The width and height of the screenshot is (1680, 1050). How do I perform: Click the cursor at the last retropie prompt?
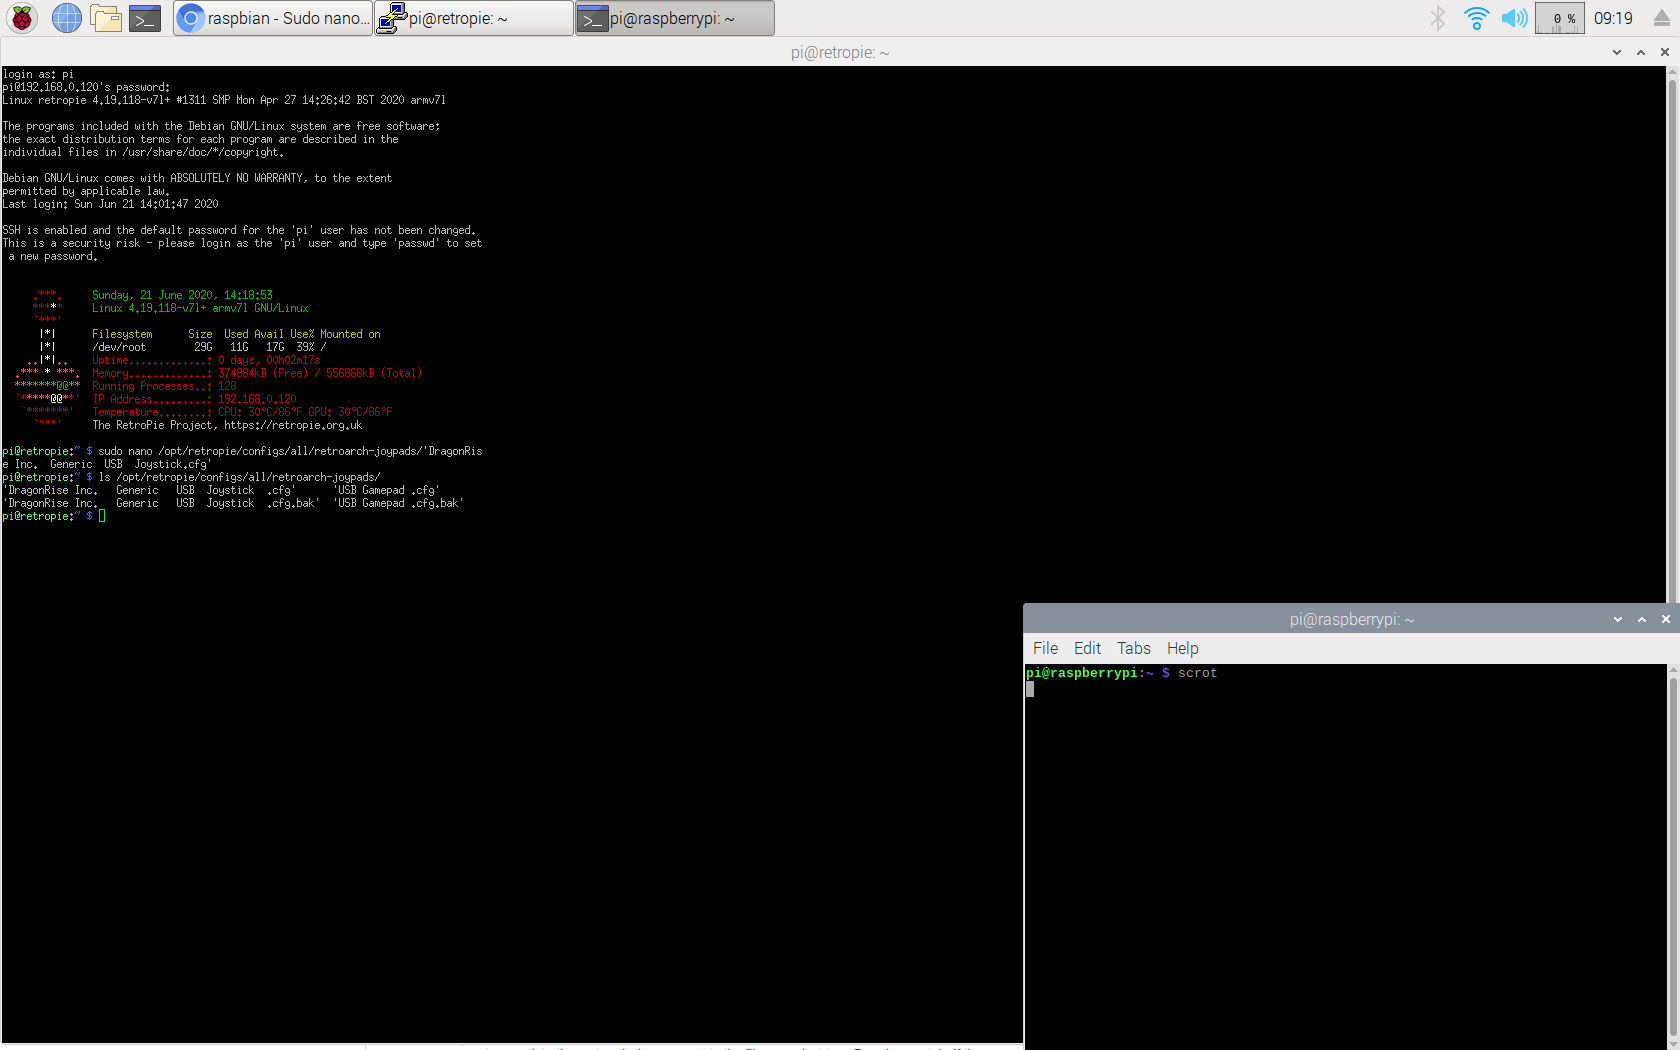[102, 516]
